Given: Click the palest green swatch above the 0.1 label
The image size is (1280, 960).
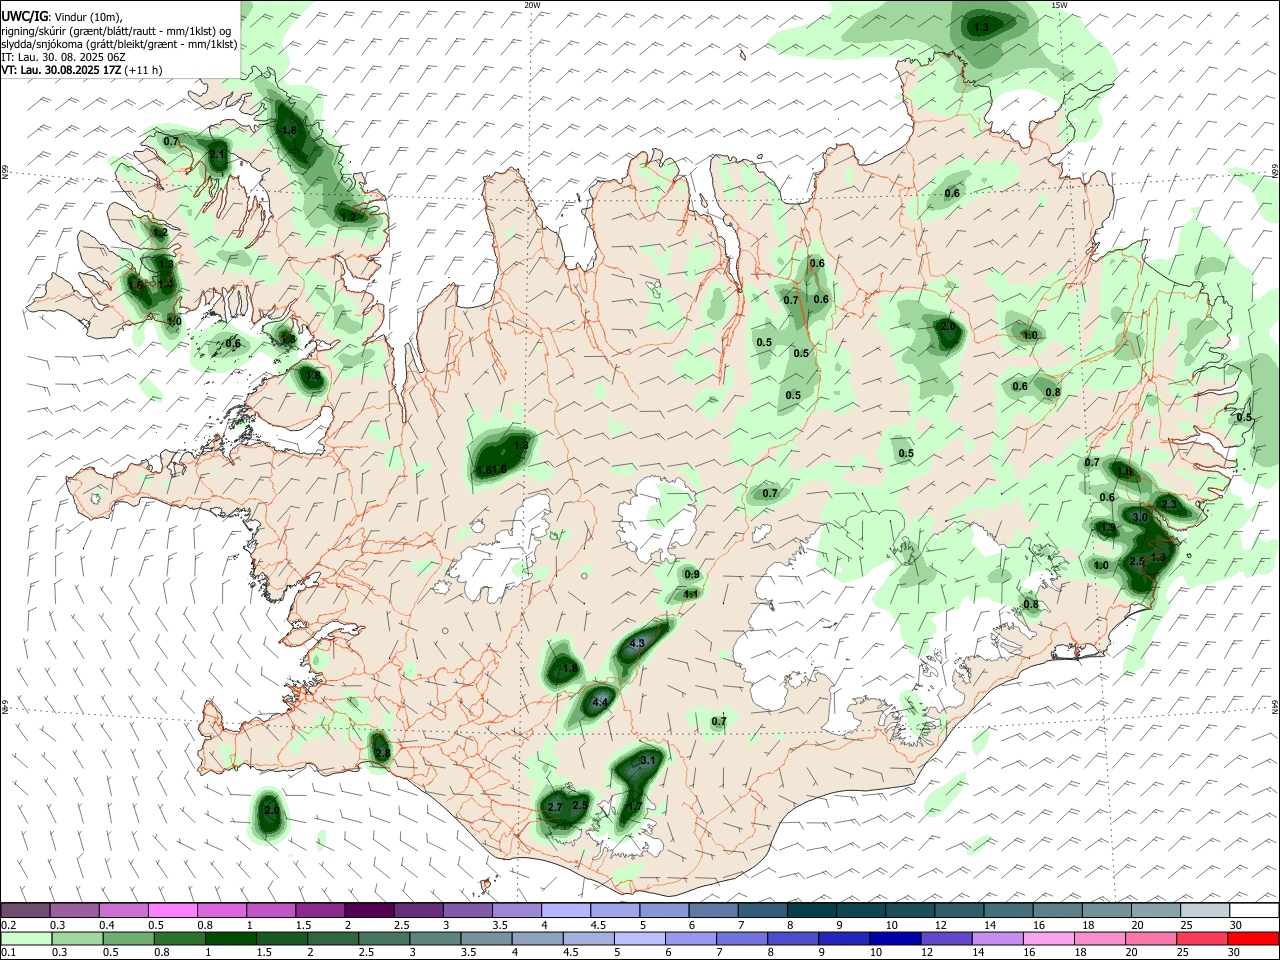Looking at the screenshot, I should click(x=25, y=938).
